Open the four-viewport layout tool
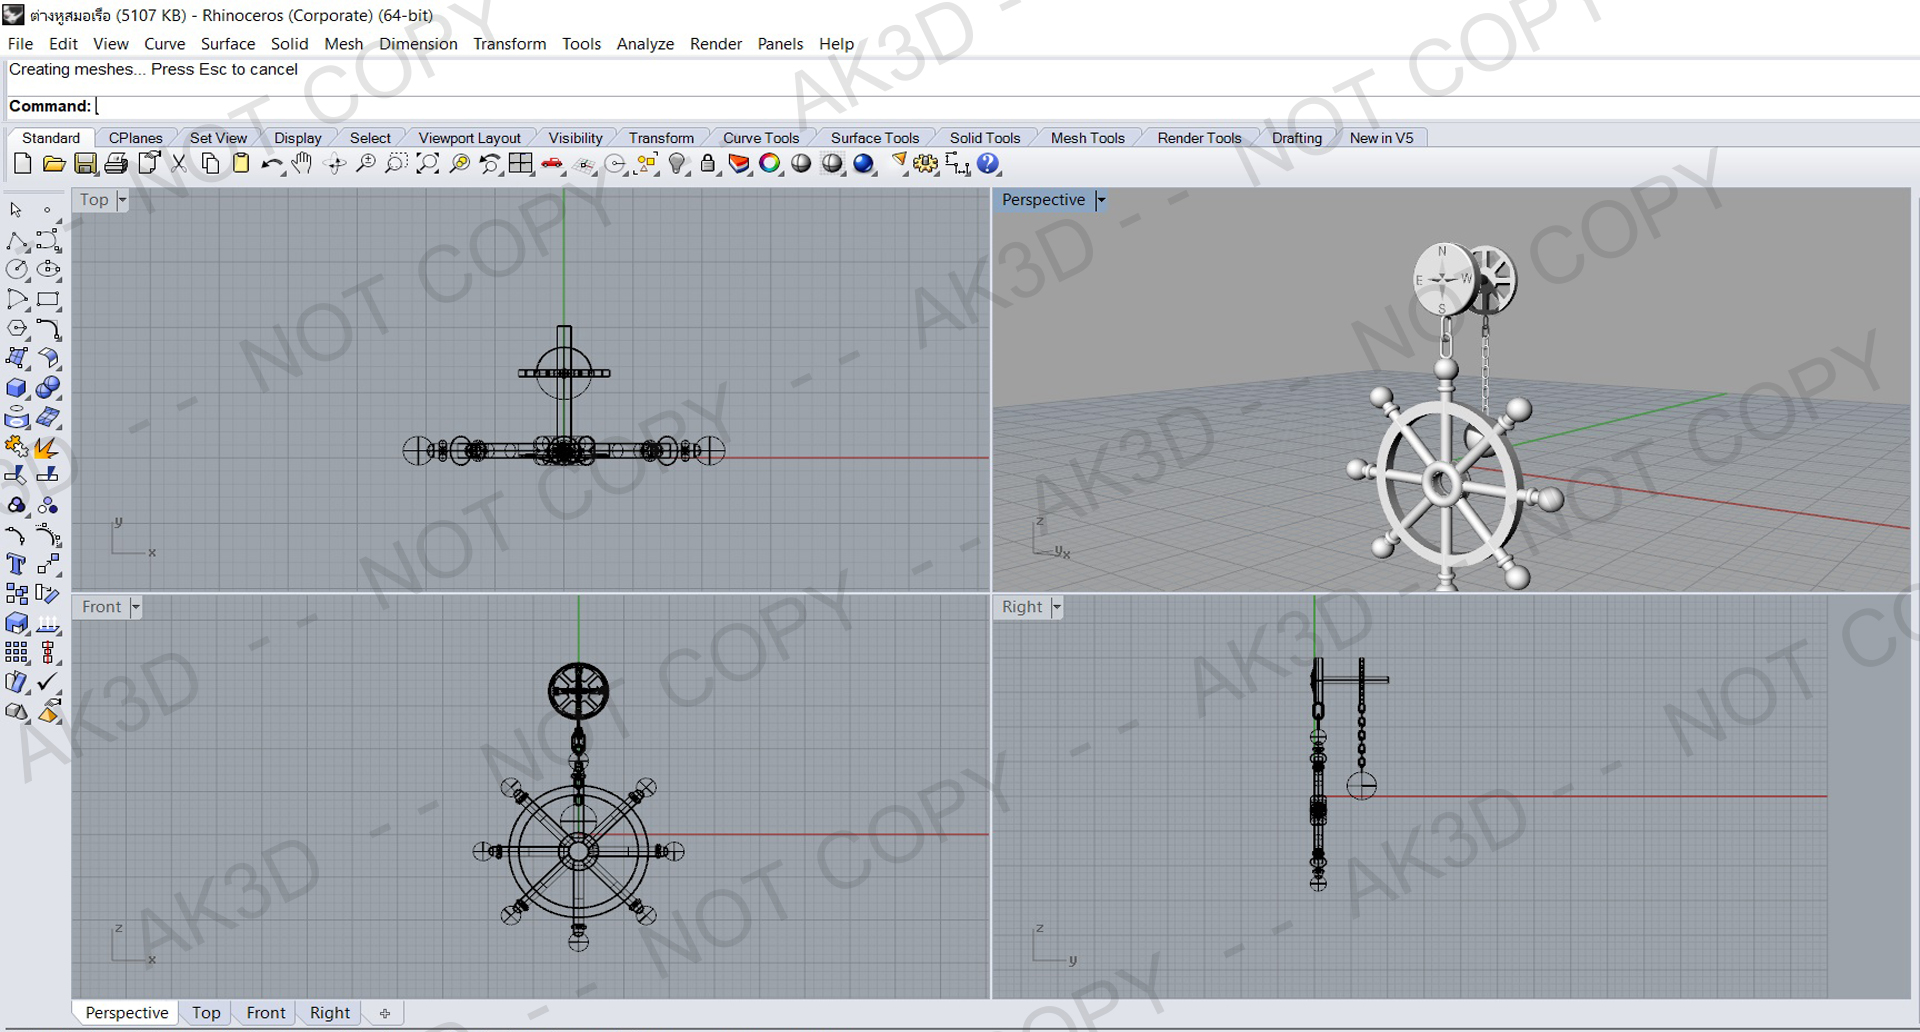Screen dimensions: 1920x1032 [520, 164]
